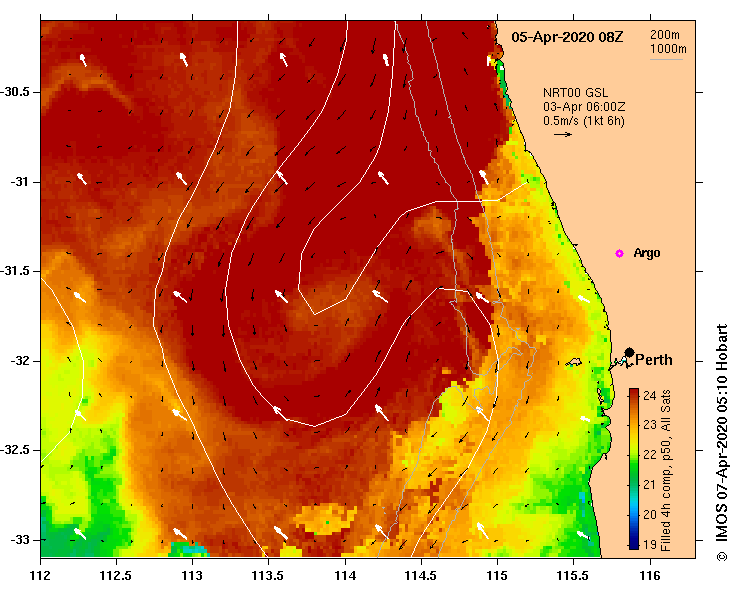739x592 pixels.
Task: Click the 0.5m/s (1kt 6h) scale text
Action: click(583, 121)
